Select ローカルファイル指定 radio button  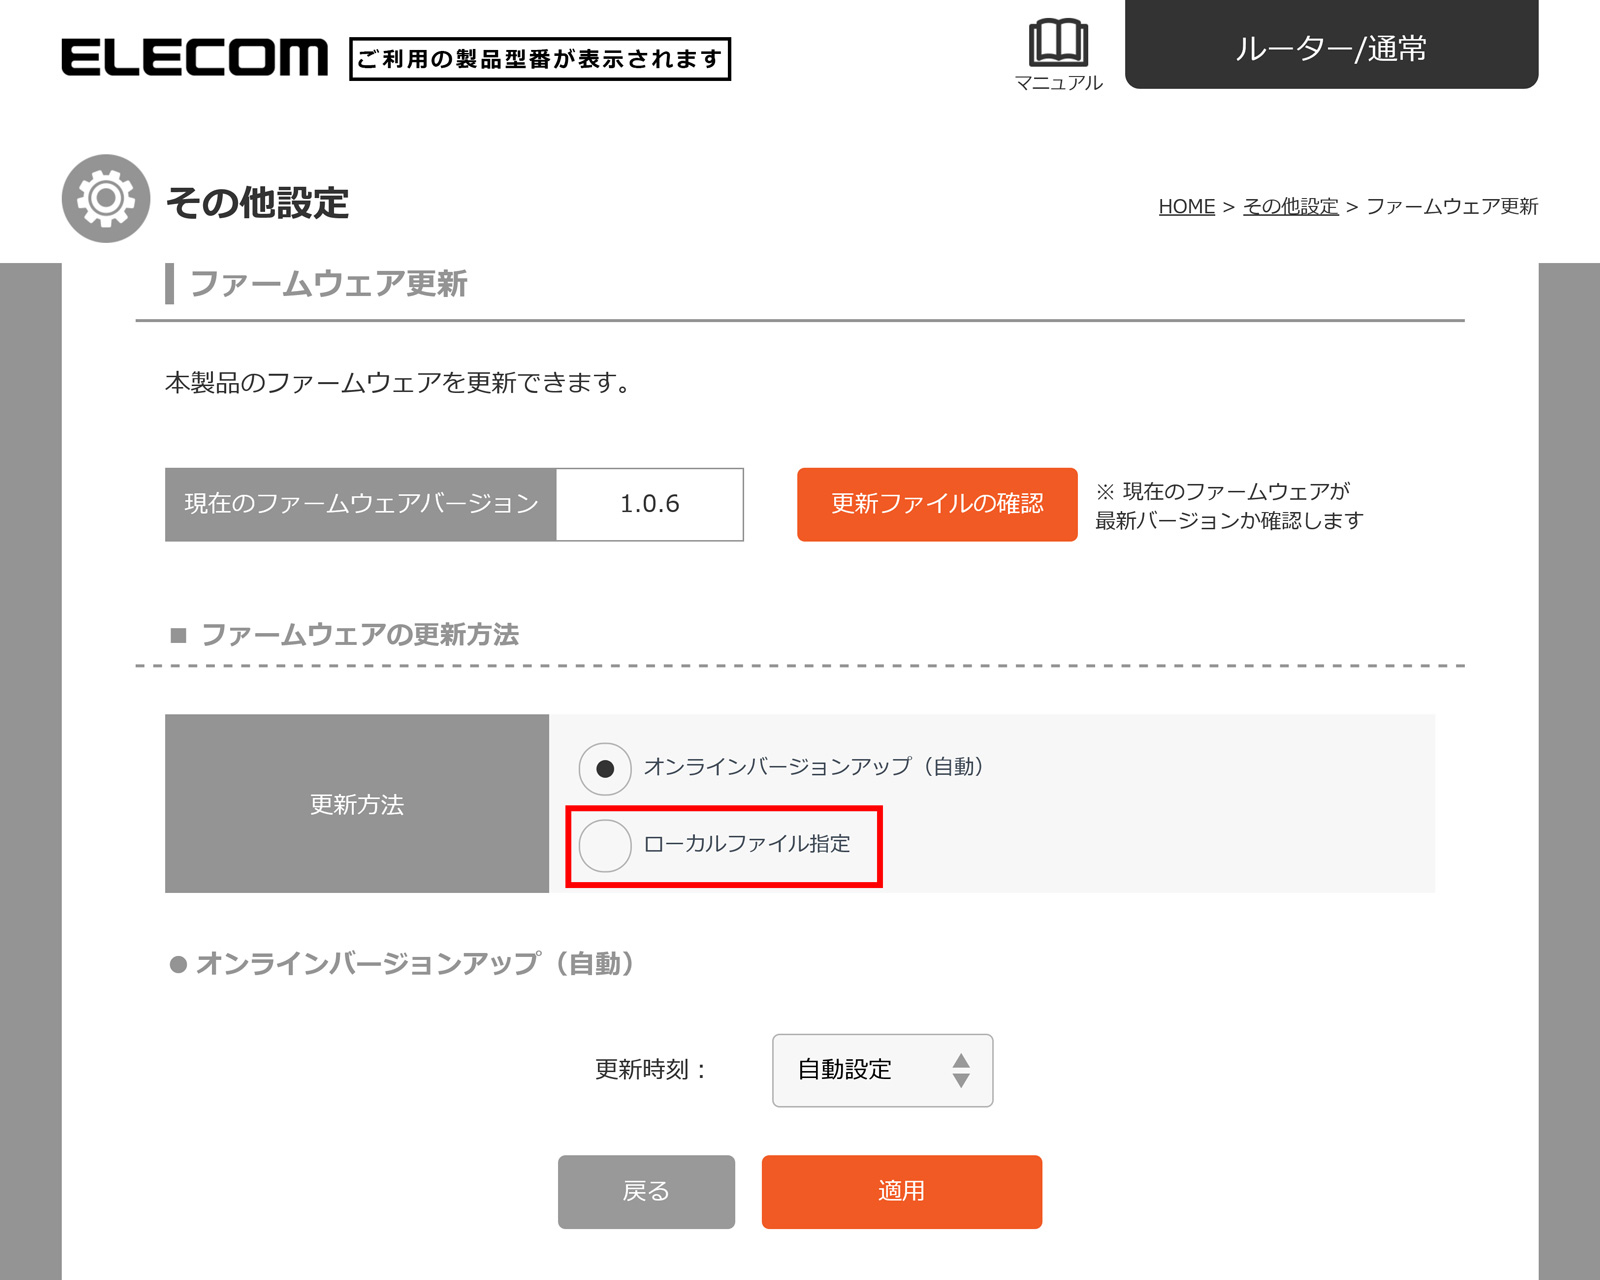[x=605, y=846]
